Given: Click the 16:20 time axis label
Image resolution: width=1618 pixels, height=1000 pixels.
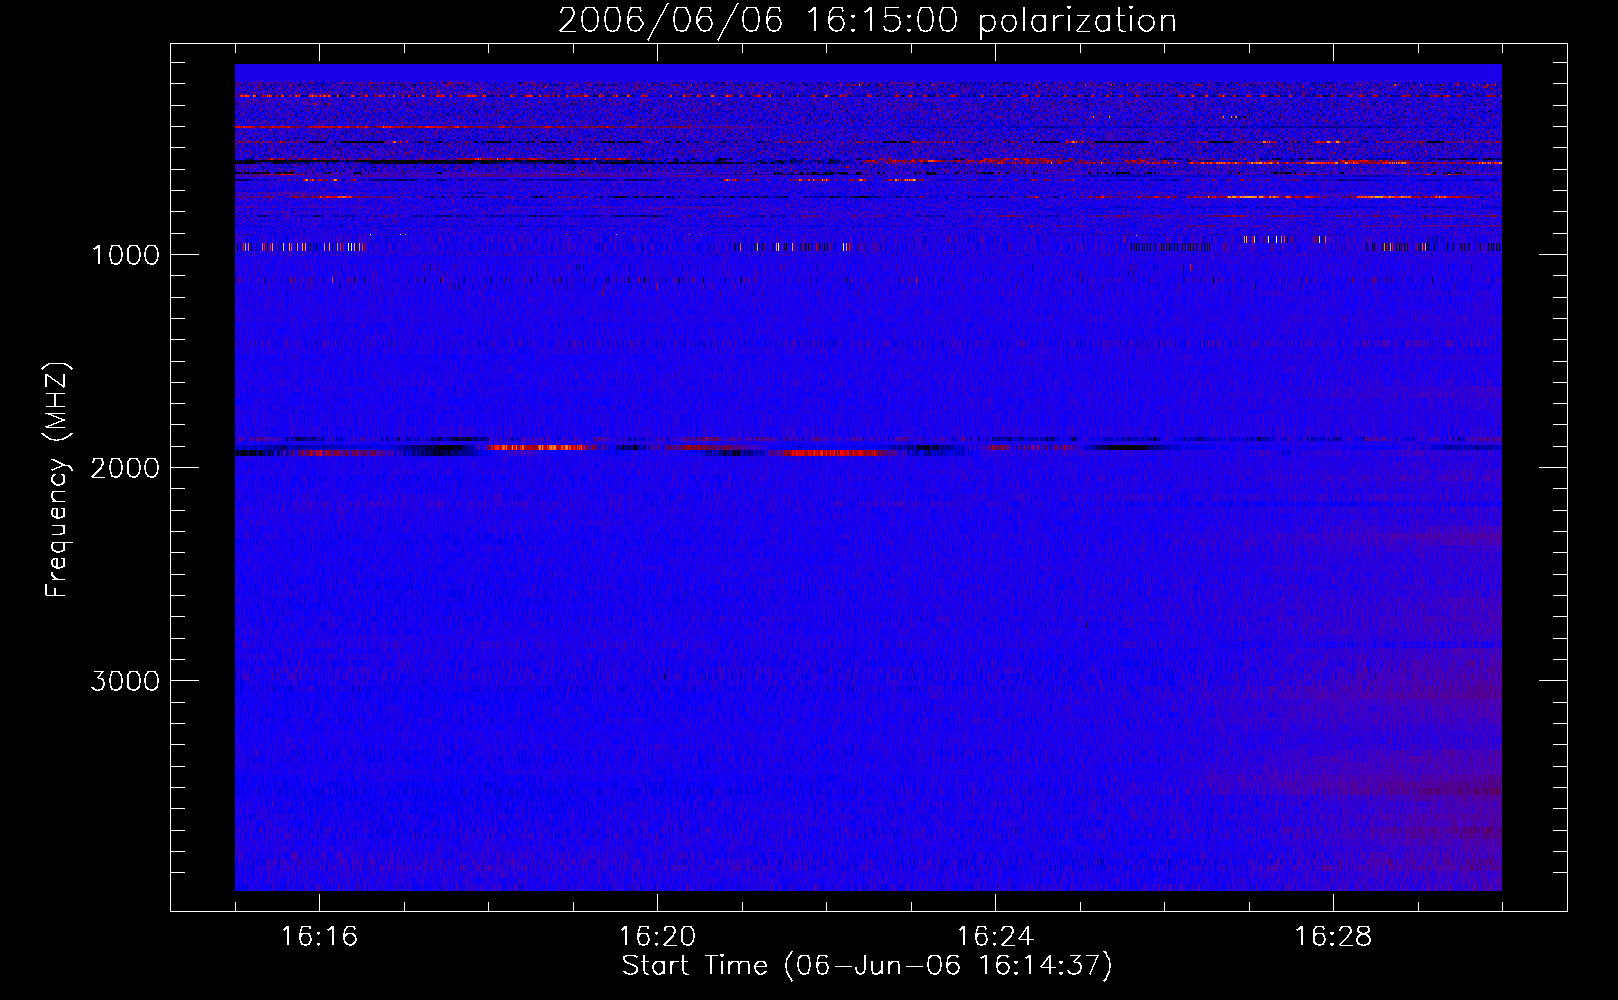Looking at the screenshot, I should click(657, 937).
